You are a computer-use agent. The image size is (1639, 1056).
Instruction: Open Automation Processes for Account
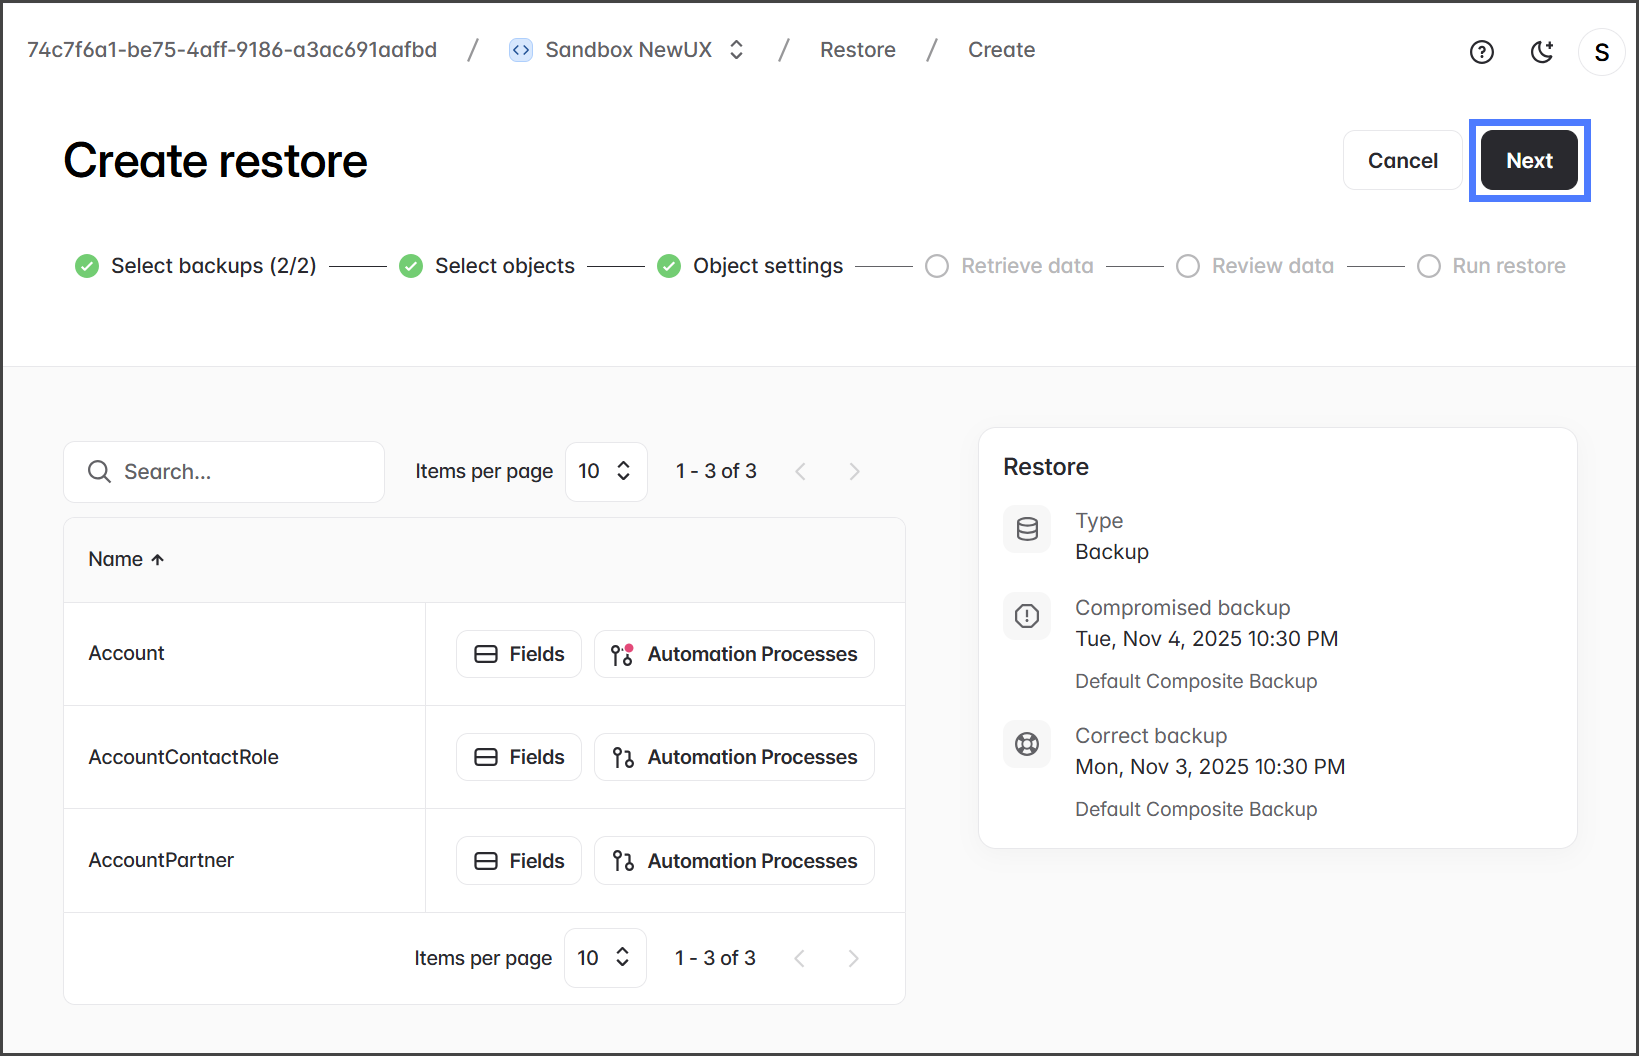tap(734, 654)
